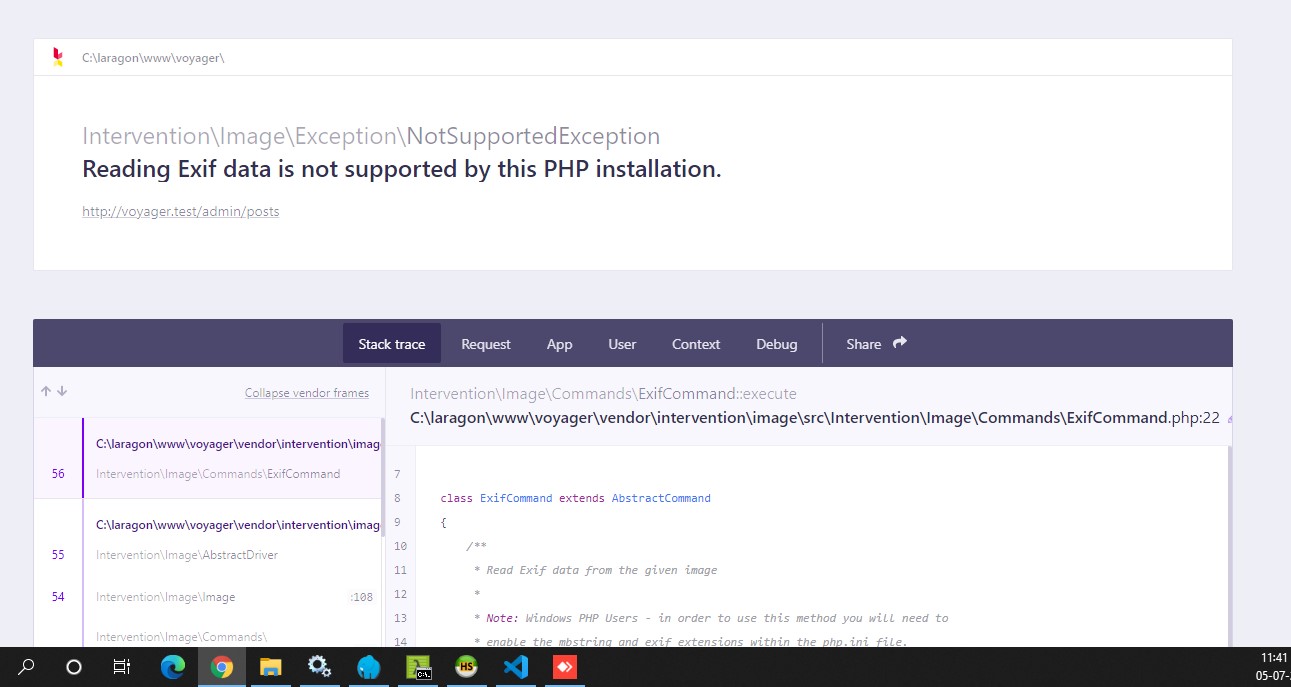1291x687 pixels.
Task: Select stack frame 54 Intervention\Image\Image
Action: [208, 597]
